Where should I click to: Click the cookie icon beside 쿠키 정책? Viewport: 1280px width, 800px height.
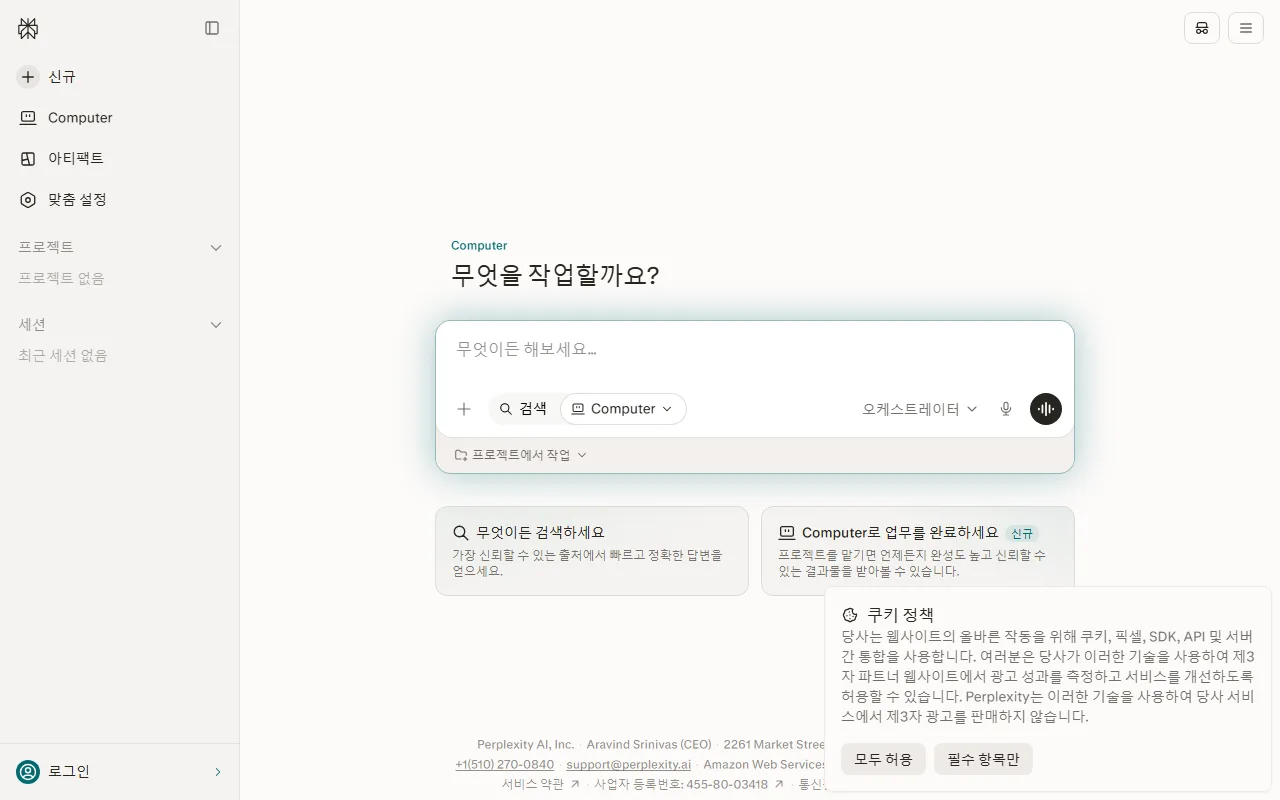pyautogui.click(x=850, y=615)
